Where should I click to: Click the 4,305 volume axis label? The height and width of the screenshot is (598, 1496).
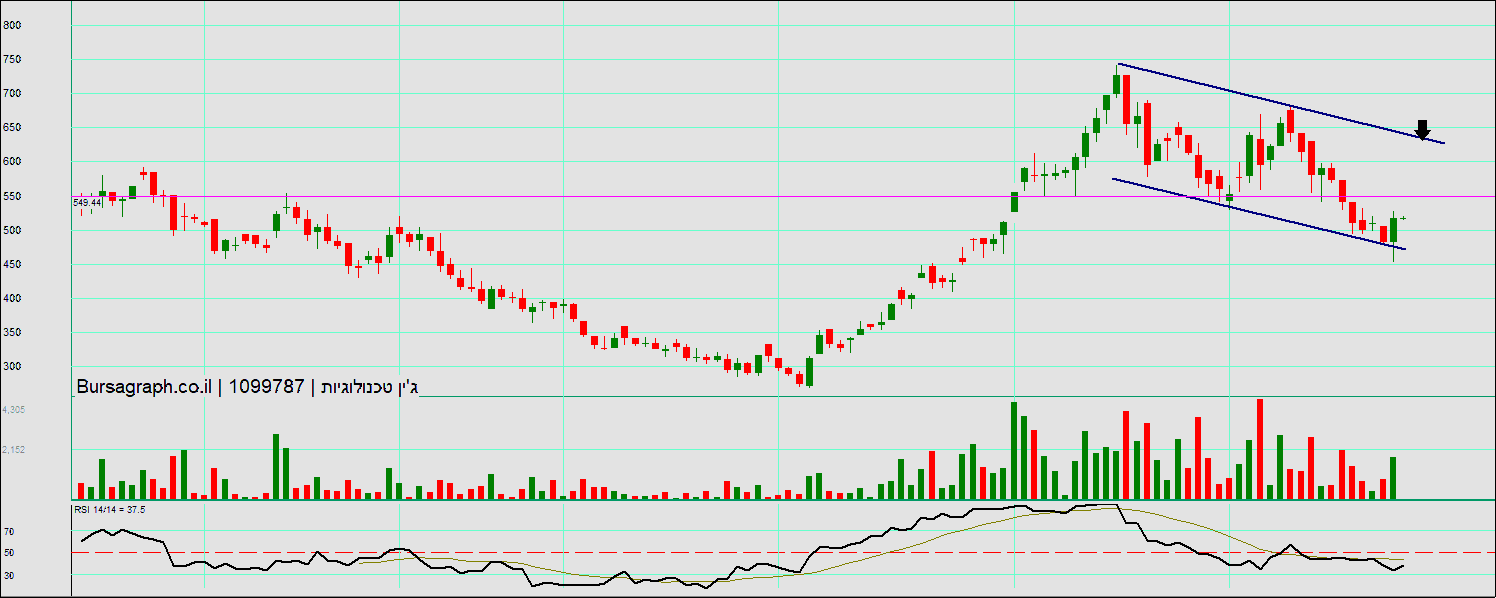pos(14,410)
